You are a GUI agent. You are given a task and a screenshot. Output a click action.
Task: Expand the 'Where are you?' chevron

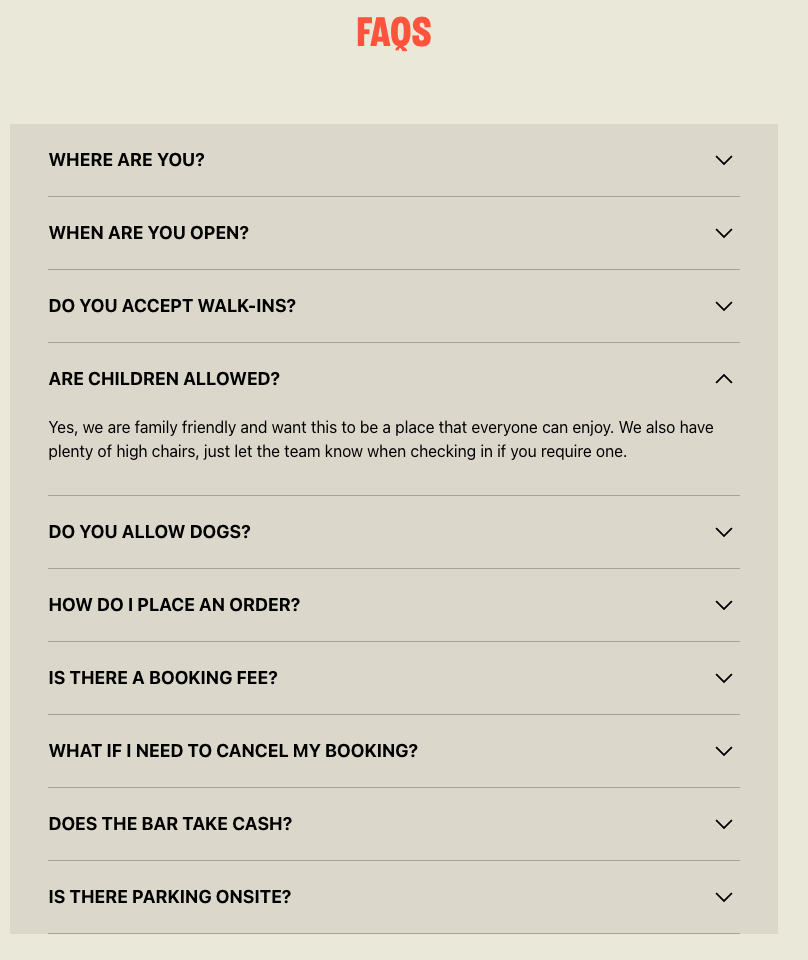tap(724, 160)
